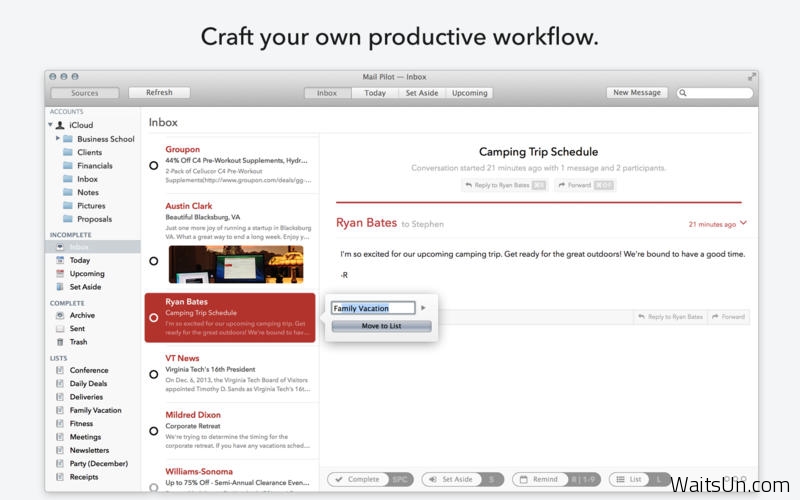
Task: Toggle completion circle for Mildred Dixon
Action: (x=154, y=431)
